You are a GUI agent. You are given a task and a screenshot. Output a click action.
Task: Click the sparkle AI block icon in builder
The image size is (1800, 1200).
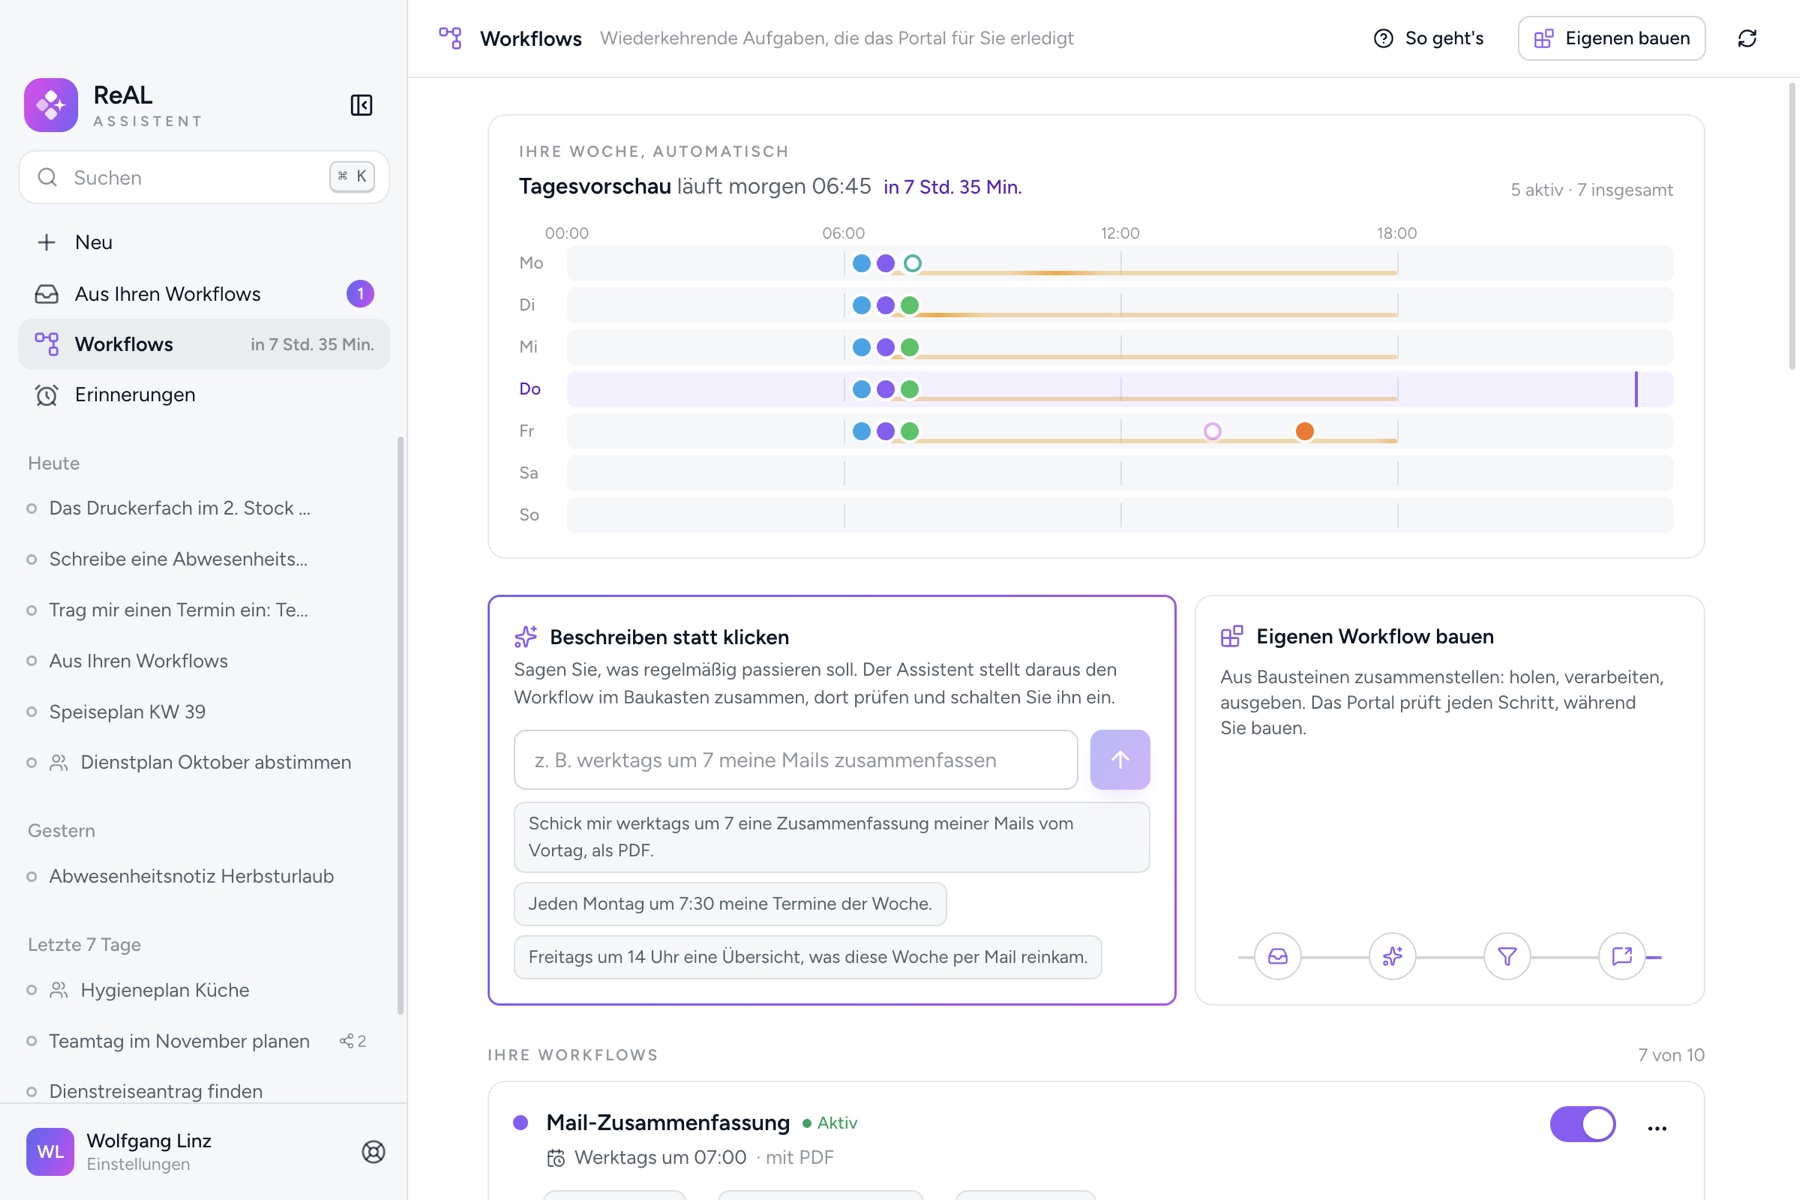pyautogui.click(x=1392, y=957)
